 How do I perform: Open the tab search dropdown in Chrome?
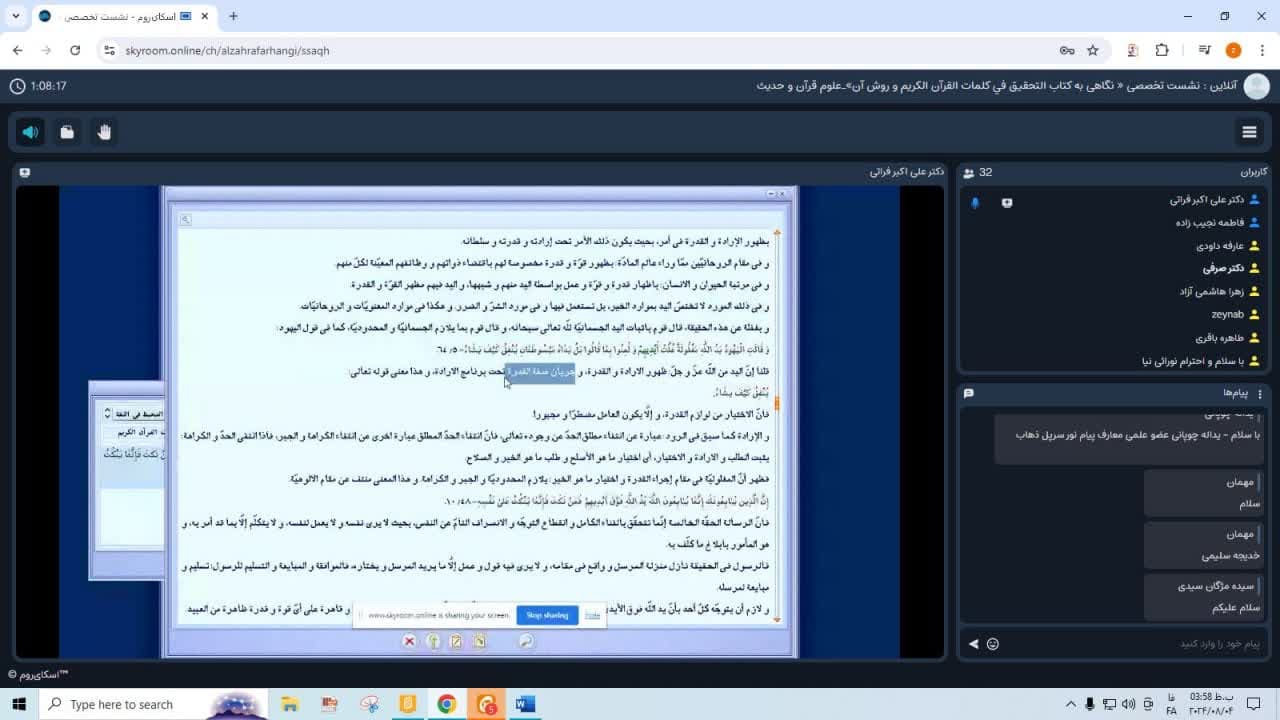(x=16, y=16)
